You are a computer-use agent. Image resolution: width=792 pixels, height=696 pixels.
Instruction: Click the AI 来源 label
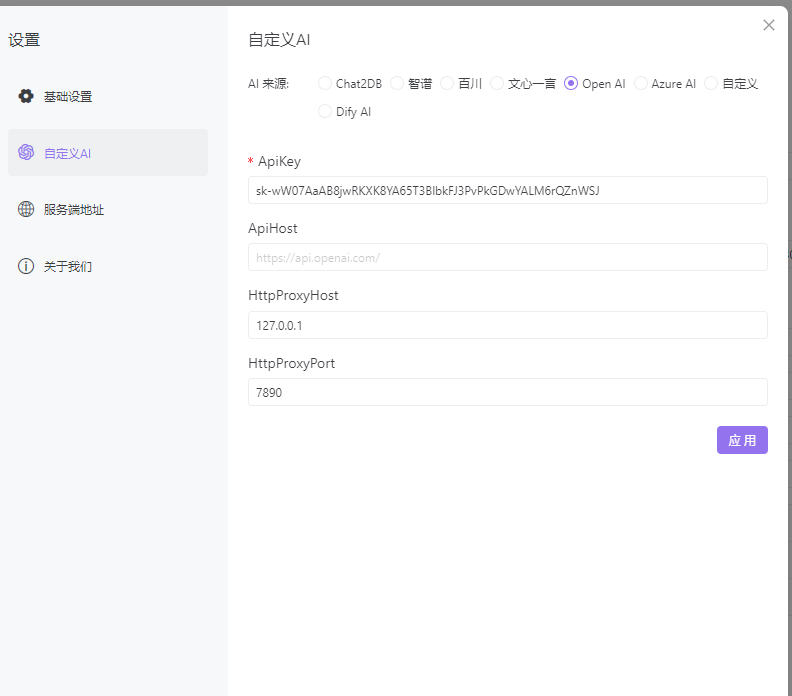(x=268, y=84)
